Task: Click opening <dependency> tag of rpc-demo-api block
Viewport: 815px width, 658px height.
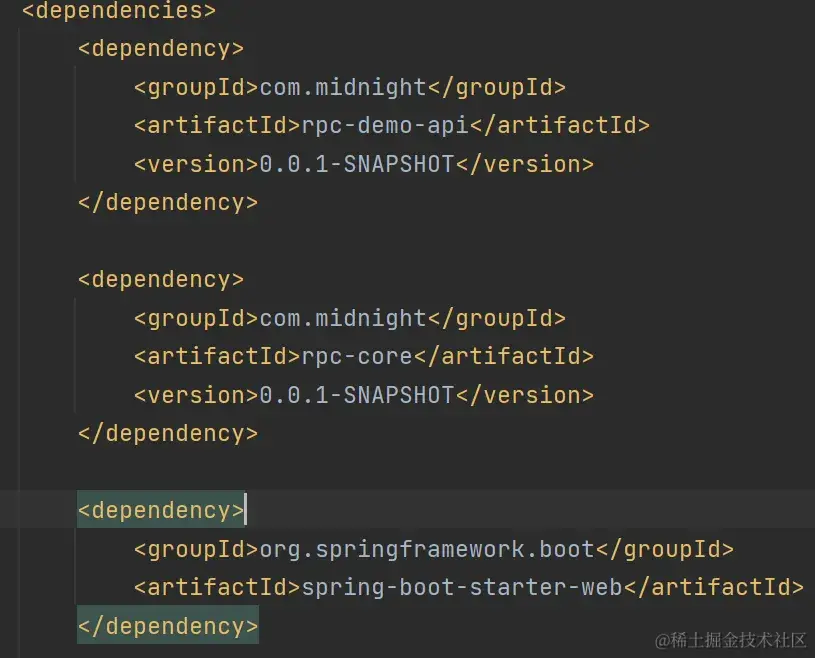Action: click(161, 49)
